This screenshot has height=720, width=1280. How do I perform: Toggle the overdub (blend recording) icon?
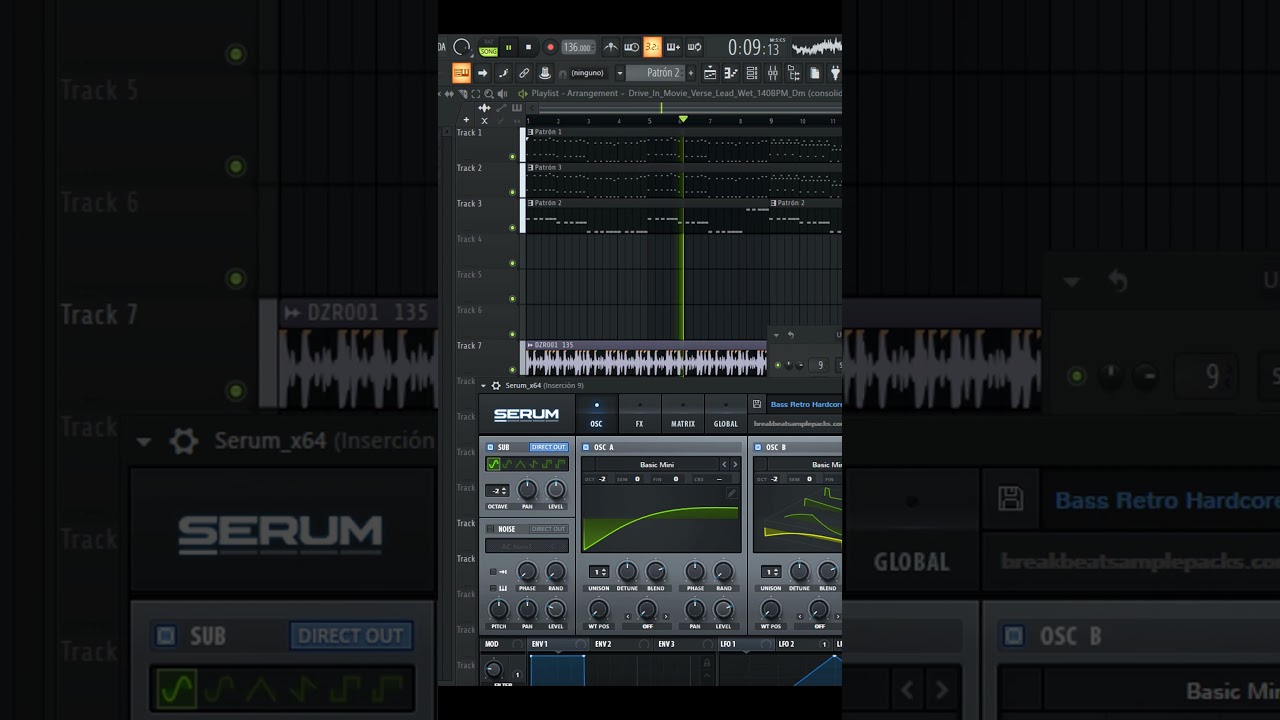point(673,47)
